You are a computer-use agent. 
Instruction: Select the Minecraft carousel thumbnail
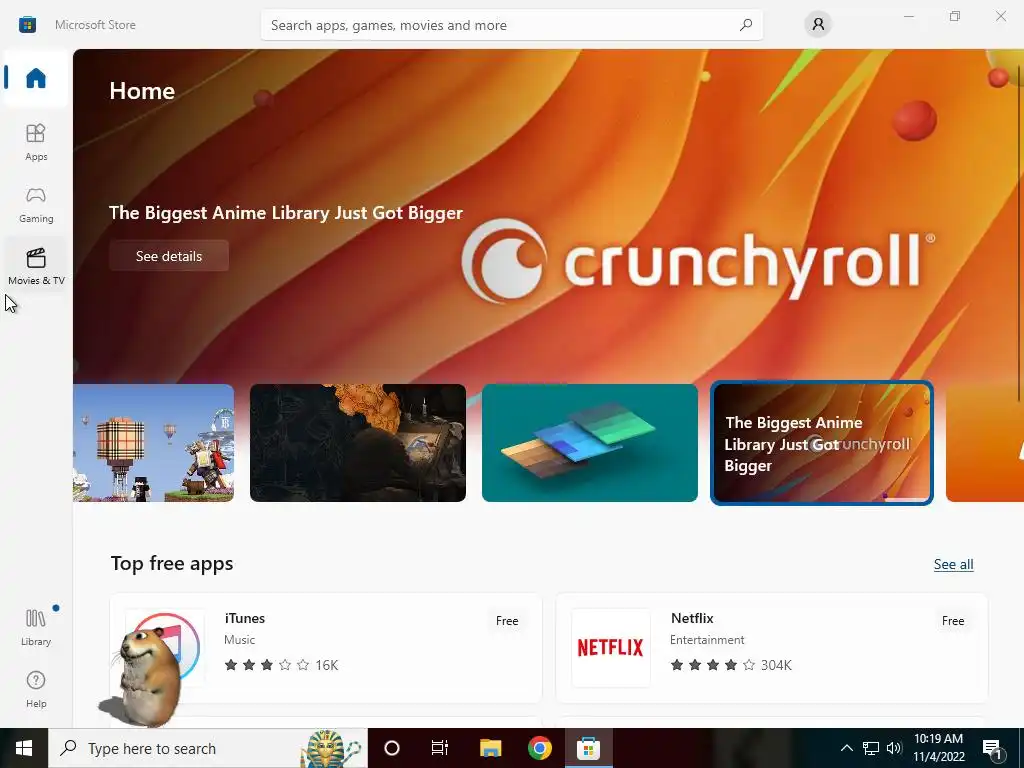click(x=153, y=443)
